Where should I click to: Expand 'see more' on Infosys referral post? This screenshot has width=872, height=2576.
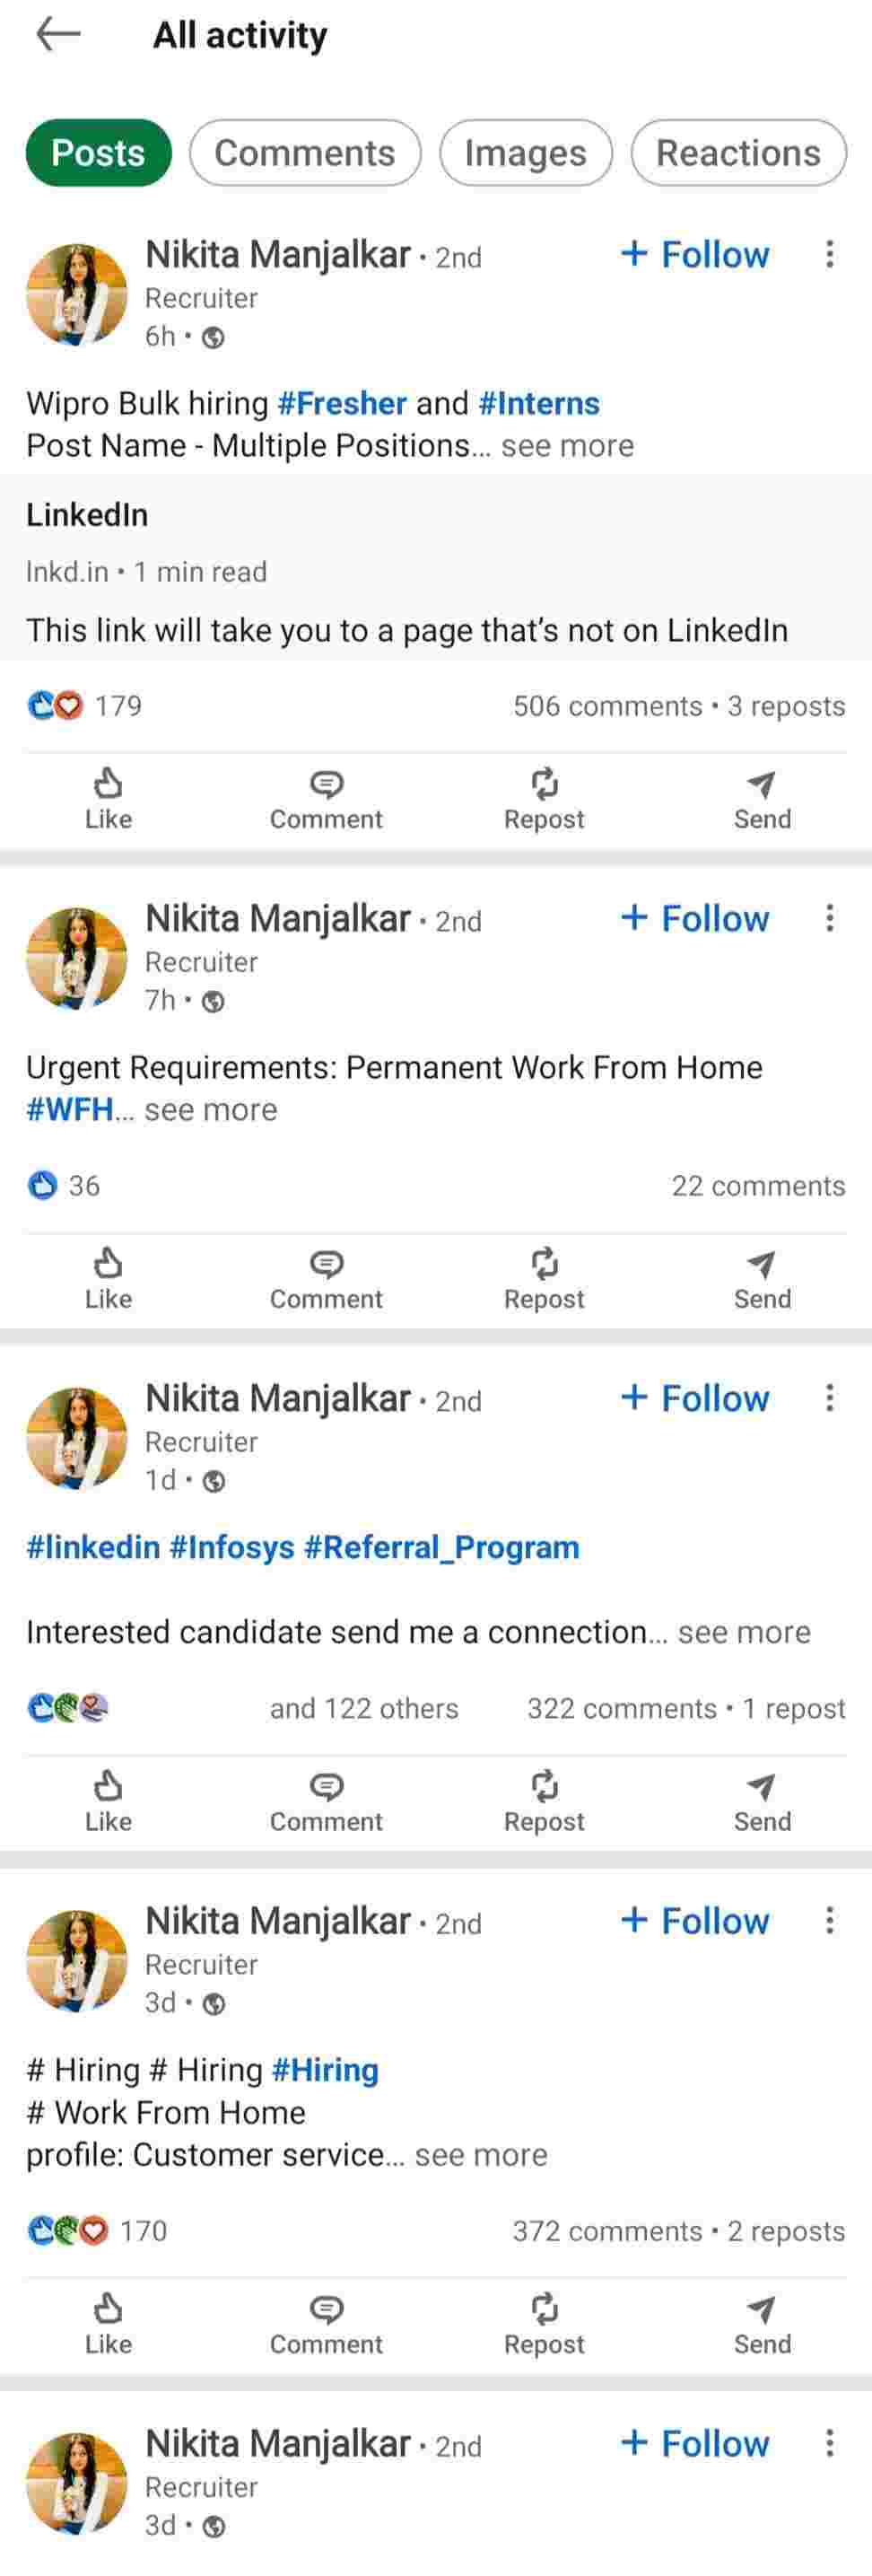[744, 1632]
